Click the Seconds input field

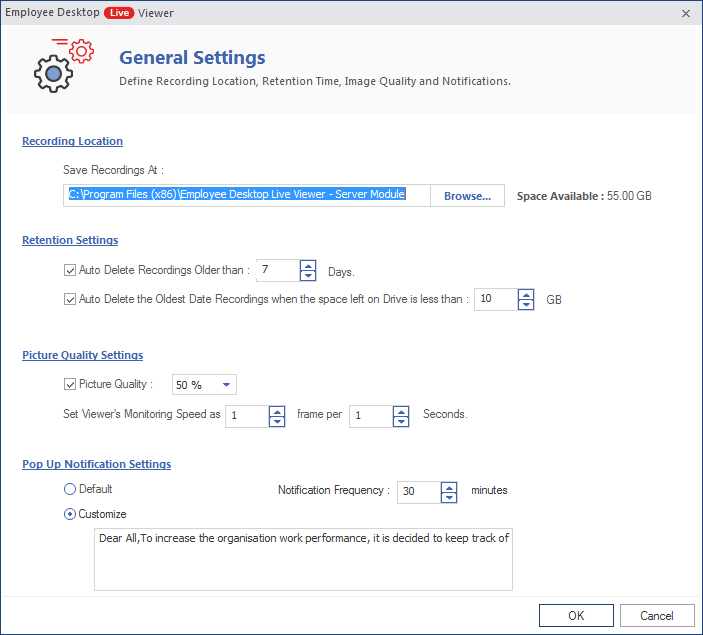[371, 417]
